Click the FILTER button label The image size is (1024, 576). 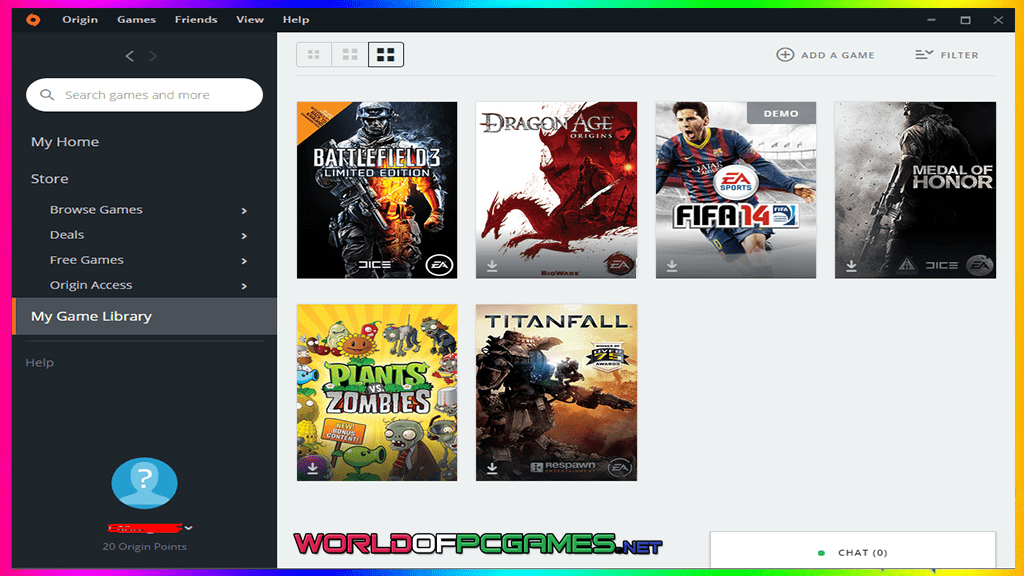click(x=959, y=56)
